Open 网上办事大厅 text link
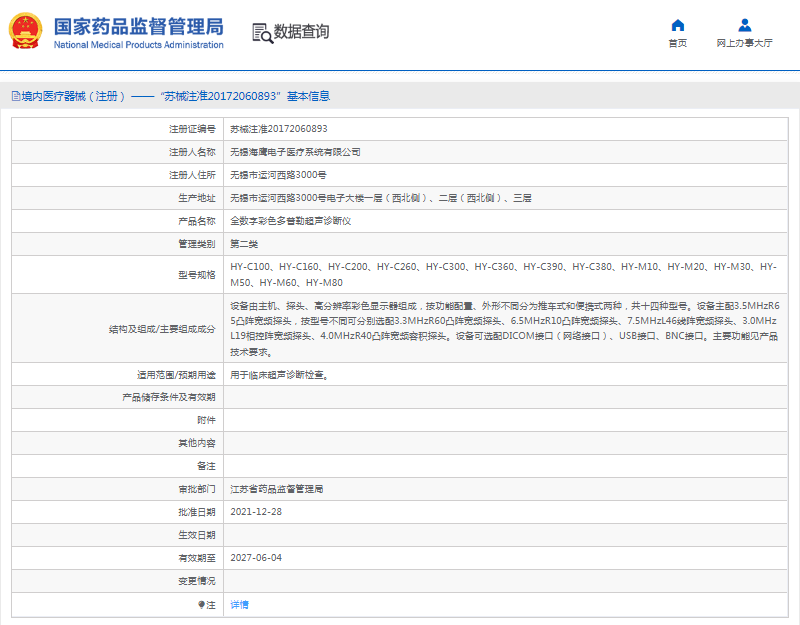 [744, 43]
